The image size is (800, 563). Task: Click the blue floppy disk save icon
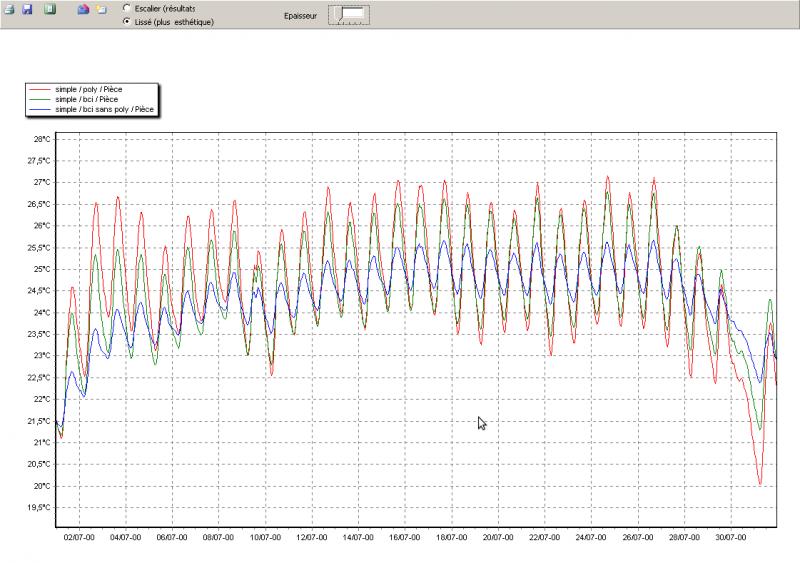27,9
